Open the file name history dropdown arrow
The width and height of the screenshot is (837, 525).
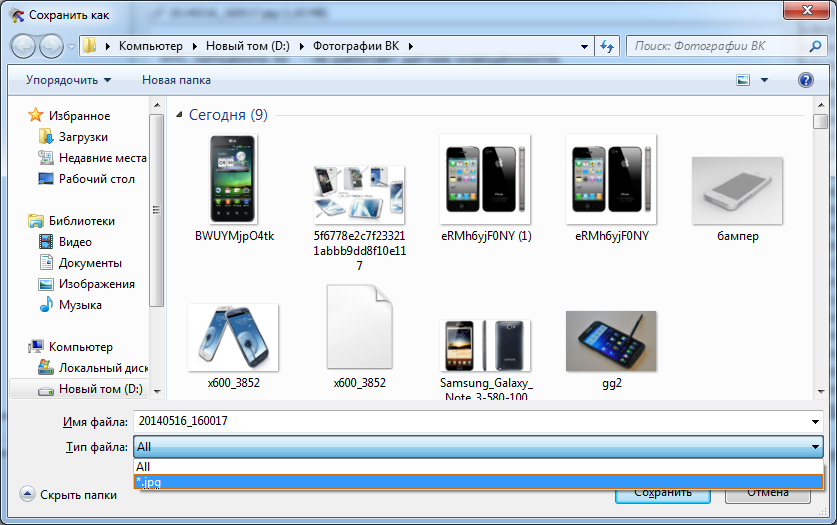pyautogui.click(x=816, y=422)
